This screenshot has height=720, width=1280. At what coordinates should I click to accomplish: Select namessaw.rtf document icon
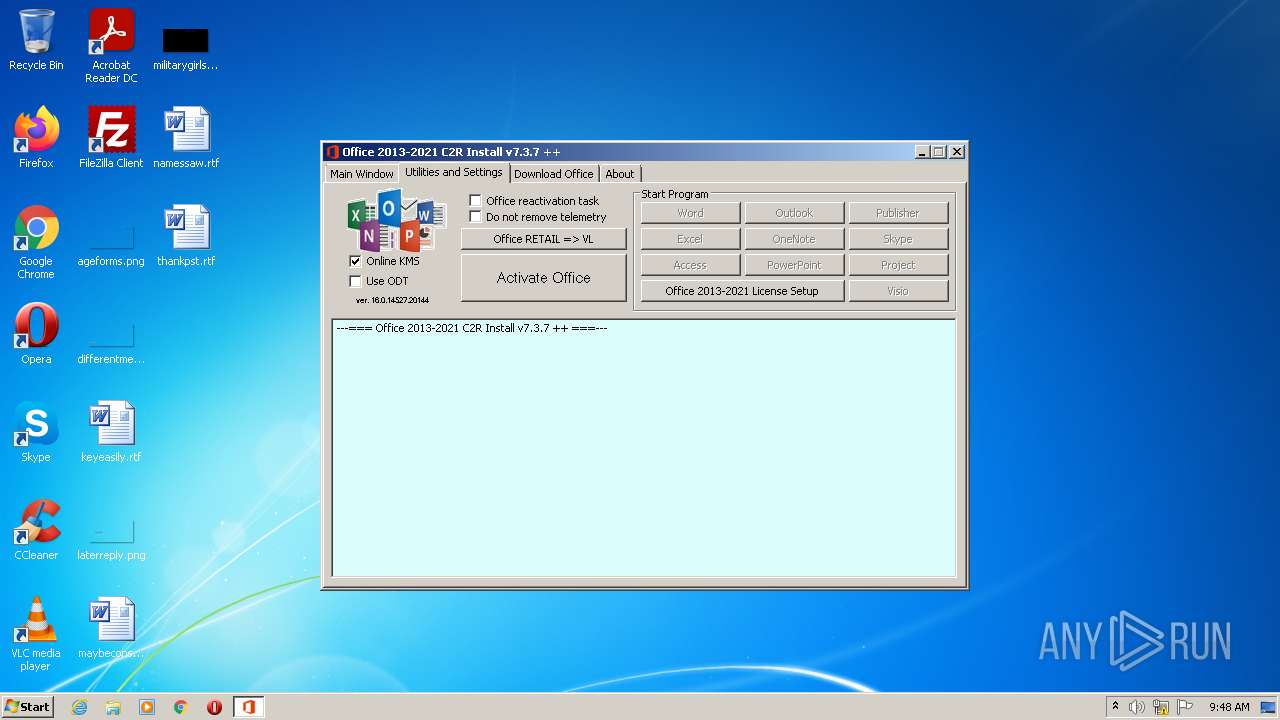[186, 138]
